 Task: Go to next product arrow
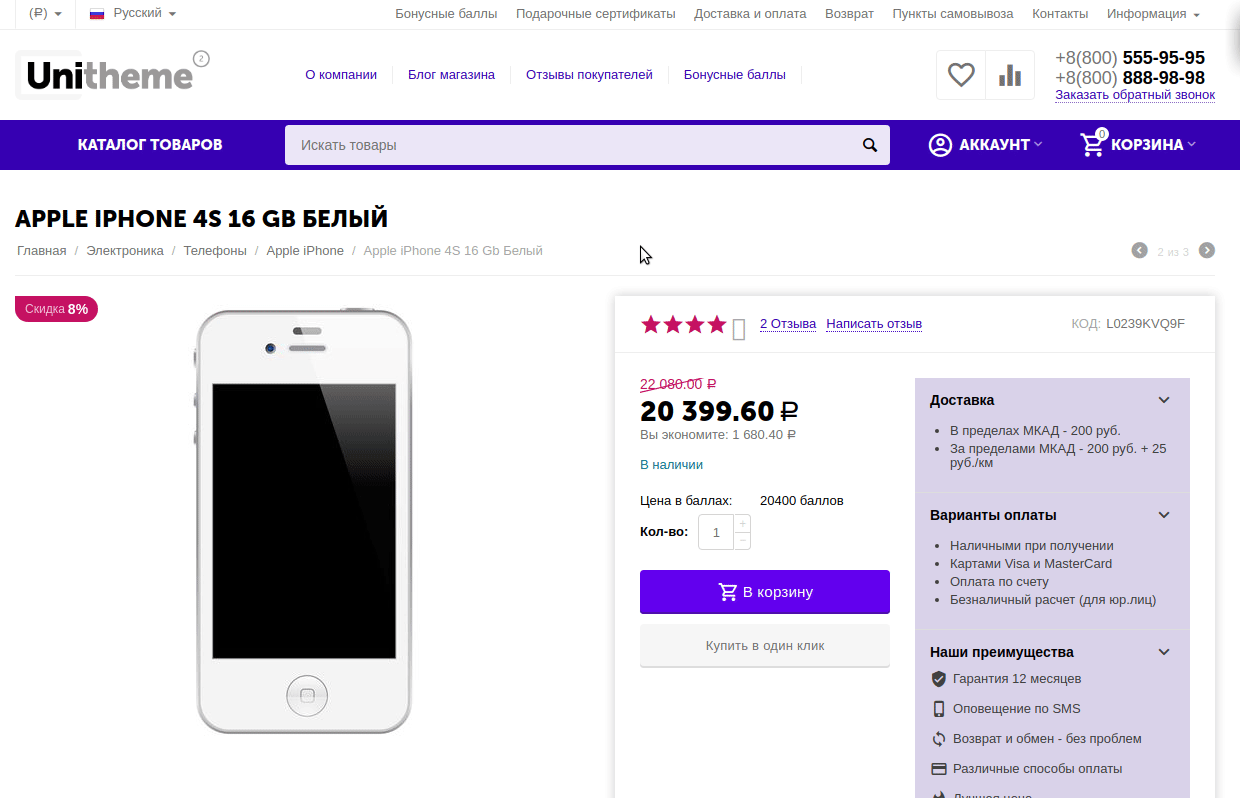[1207, 250]
